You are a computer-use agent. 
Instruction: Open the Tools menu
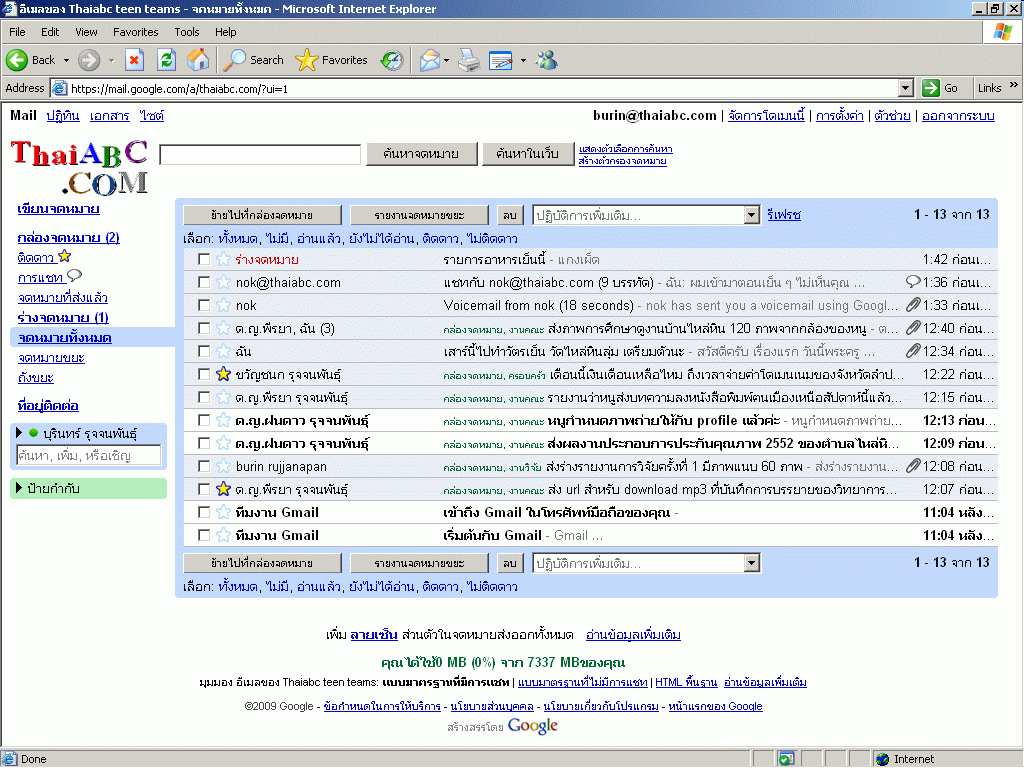(x=187, y=32)
